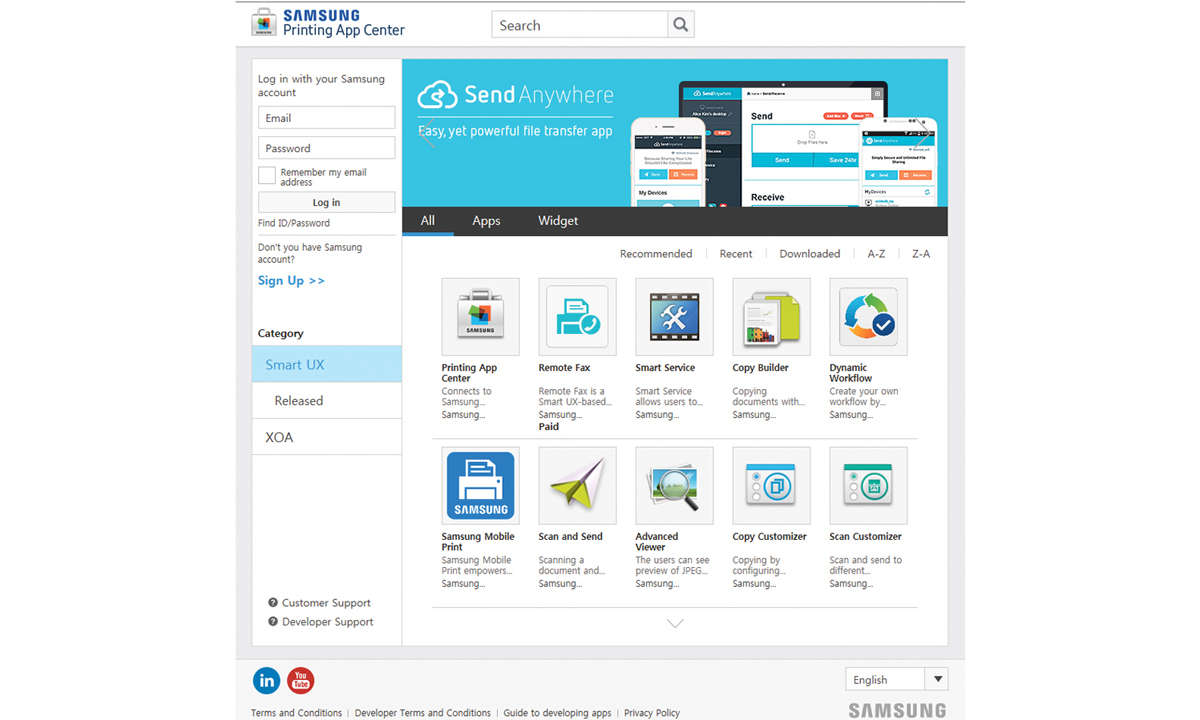Click the Log in button
Screen dimensions: 1200x720
point(326,202)
